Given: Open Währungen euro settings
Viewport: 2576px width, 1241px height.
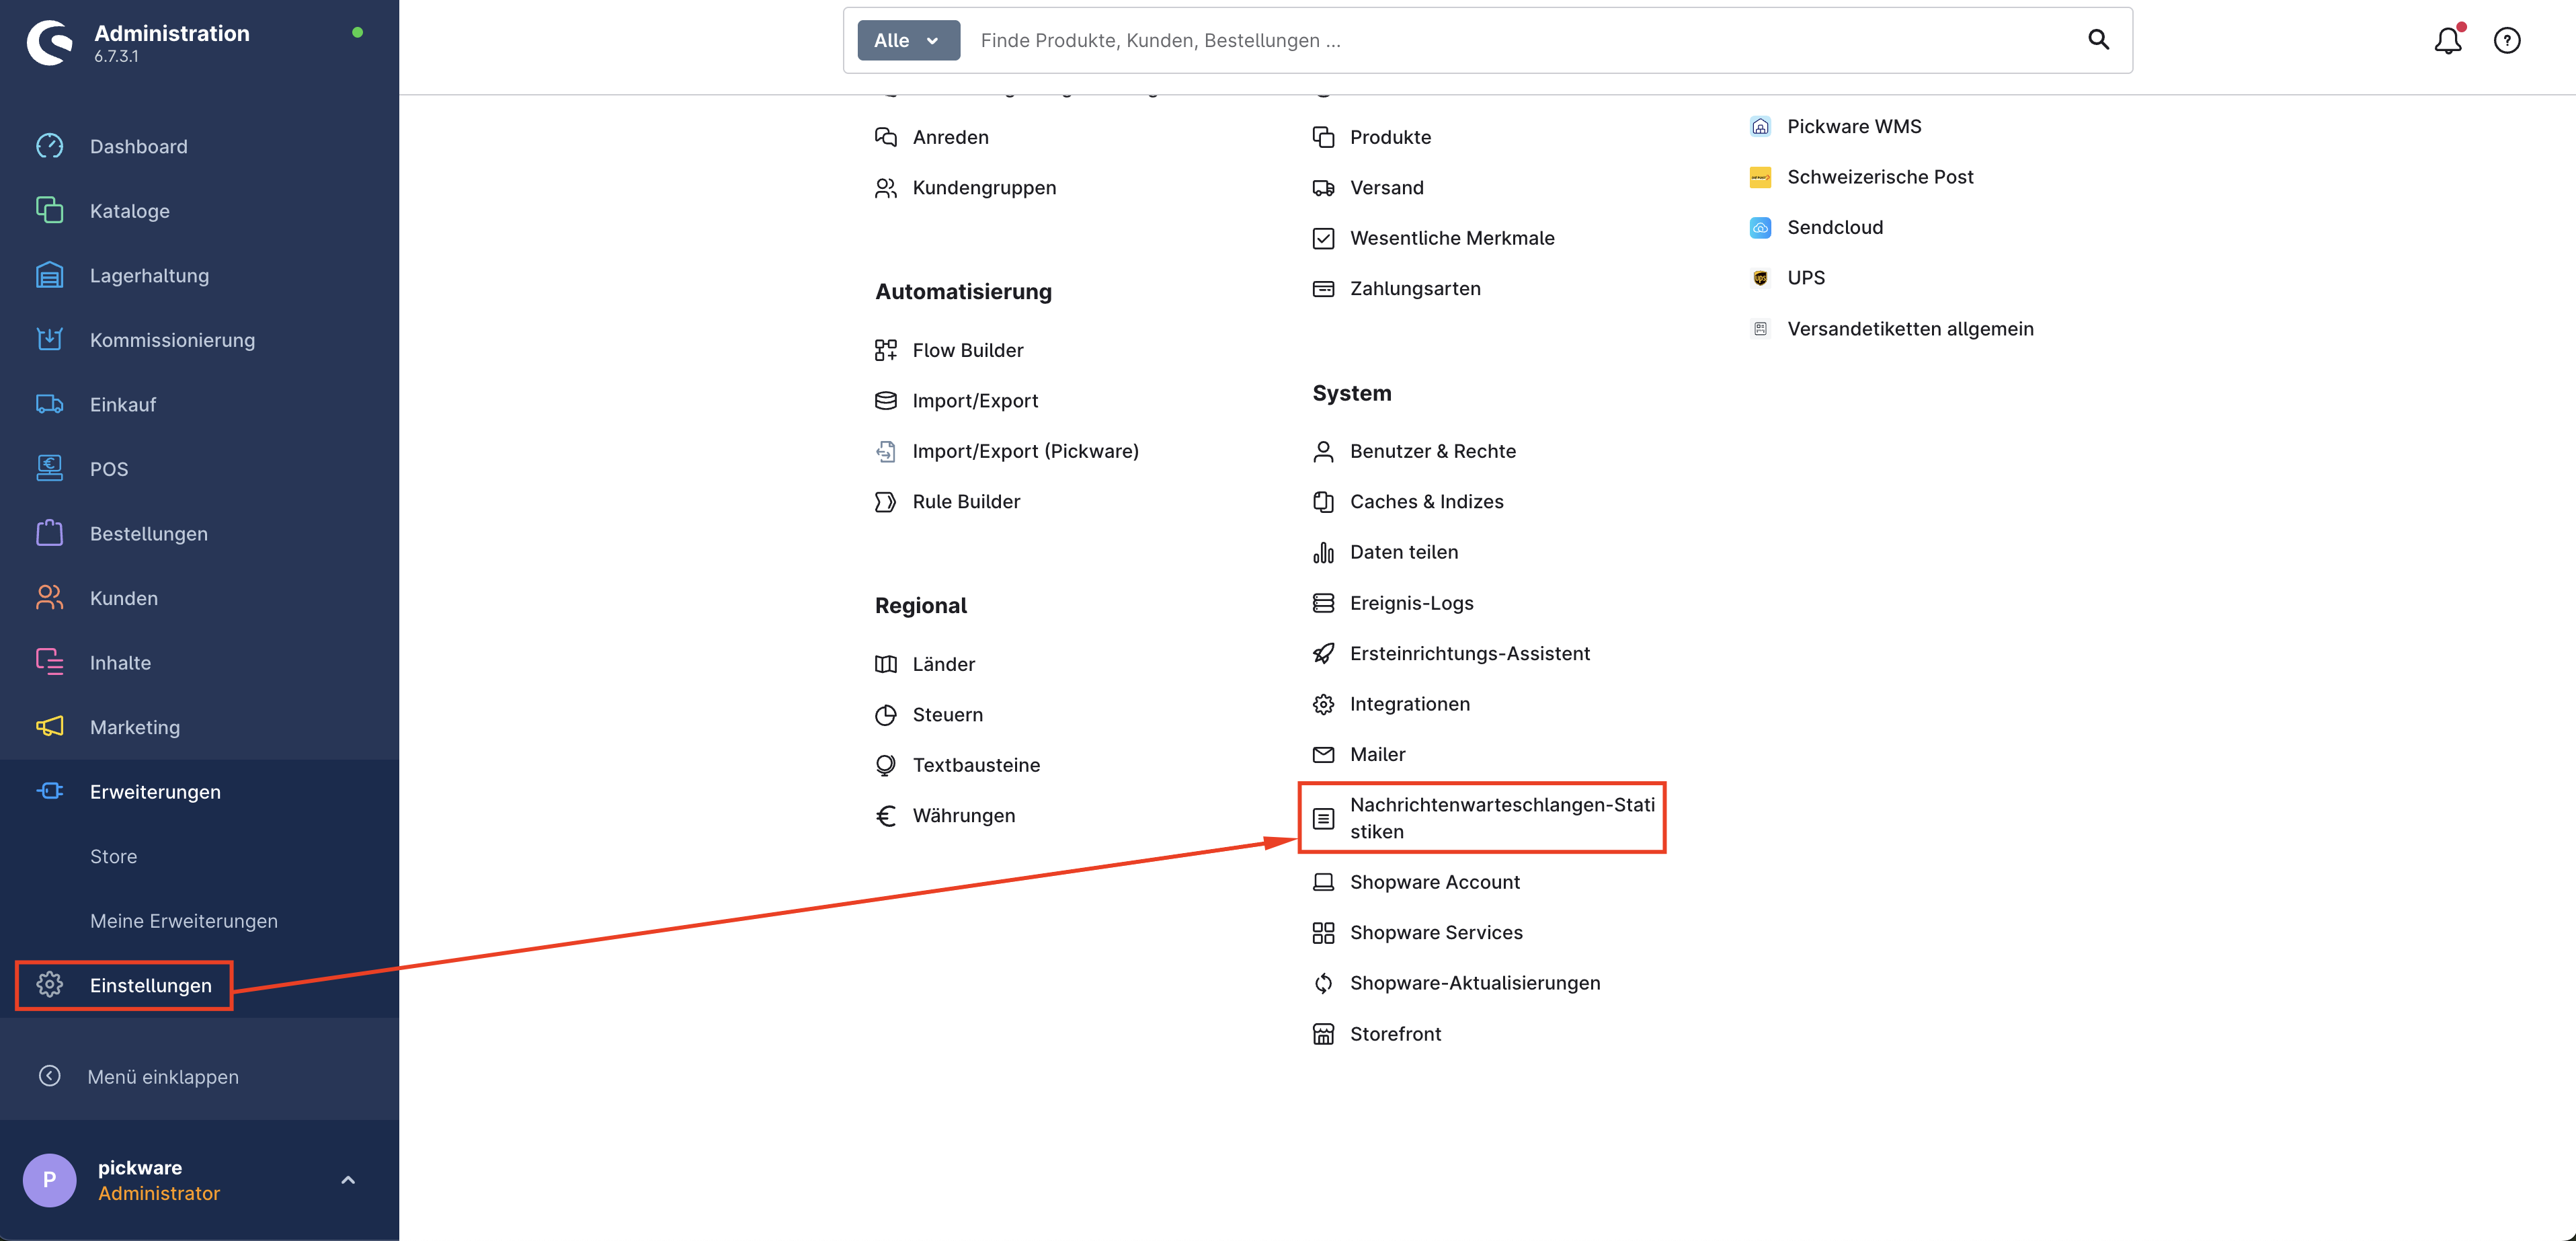Looking at the screenshot, I should tap(963, 815).
